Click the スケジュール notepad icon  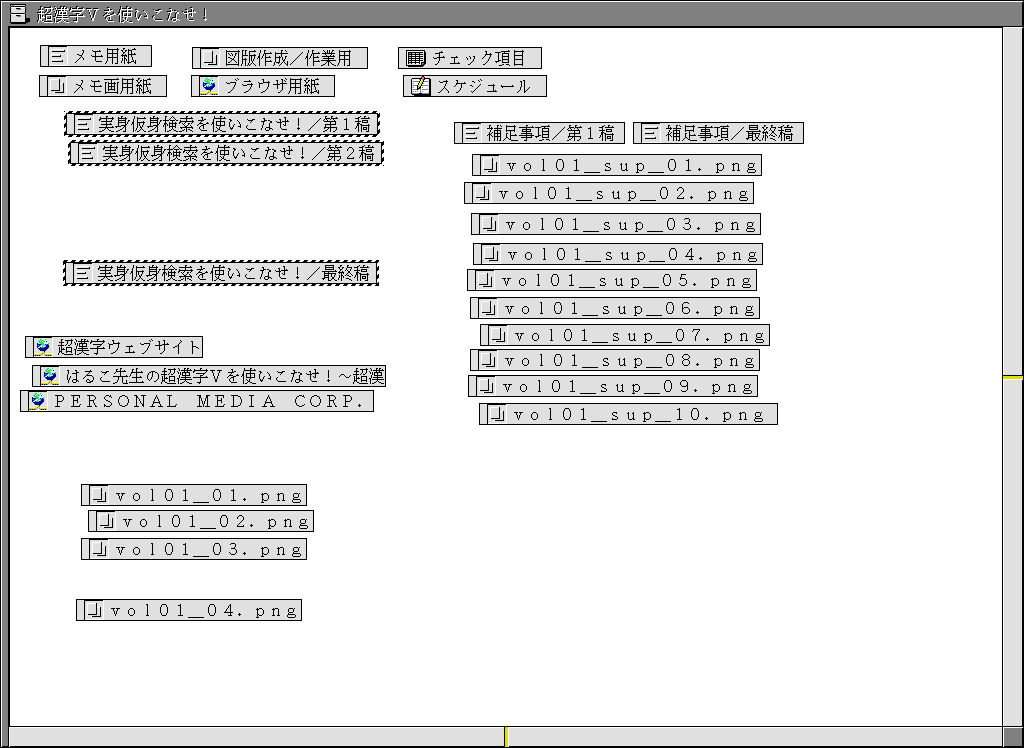click(x=421, y=87)
